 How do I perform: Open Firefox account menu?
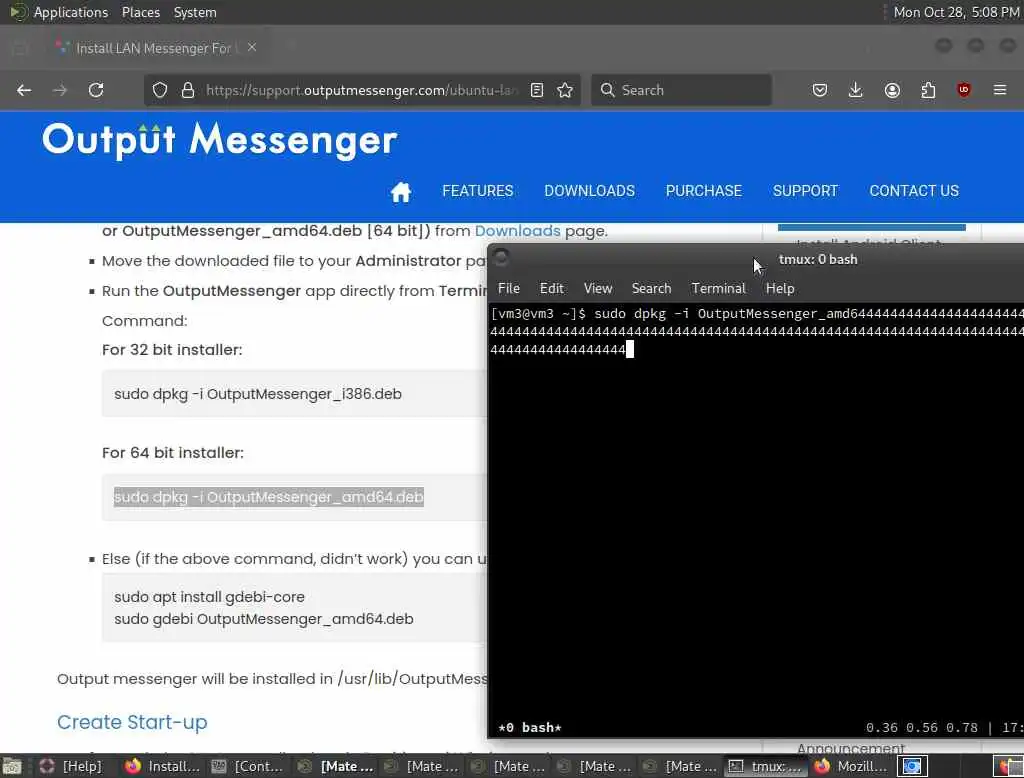click(x=892, y=90)
